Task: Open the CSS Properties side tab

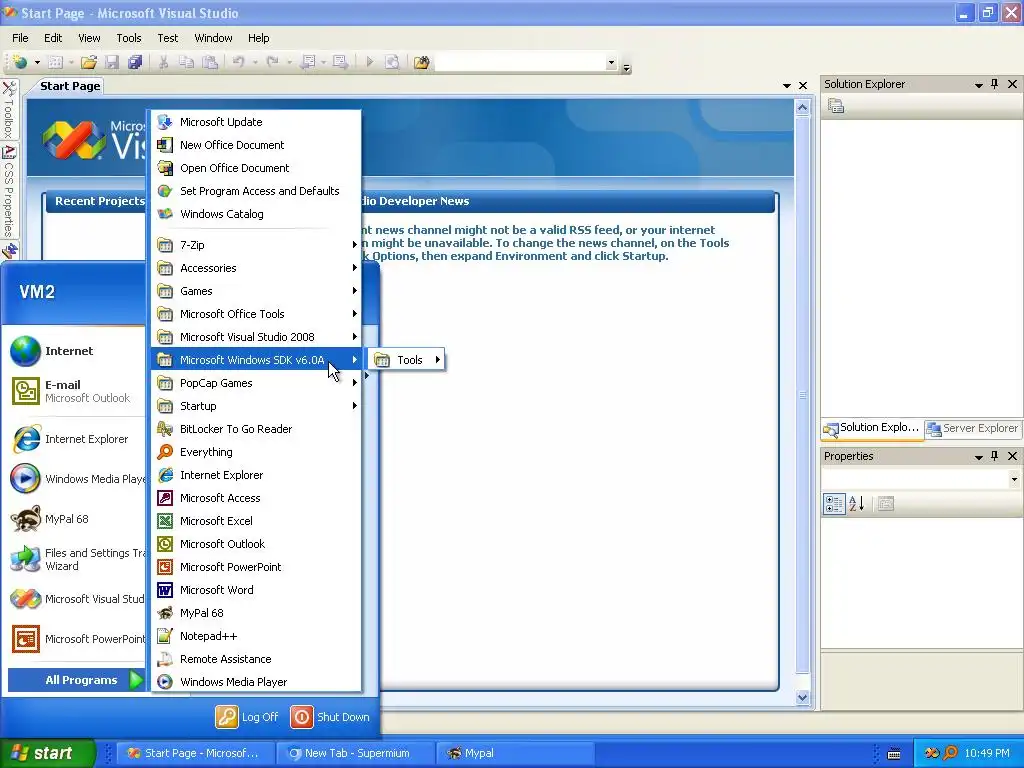Action: (x=9, y=191)
